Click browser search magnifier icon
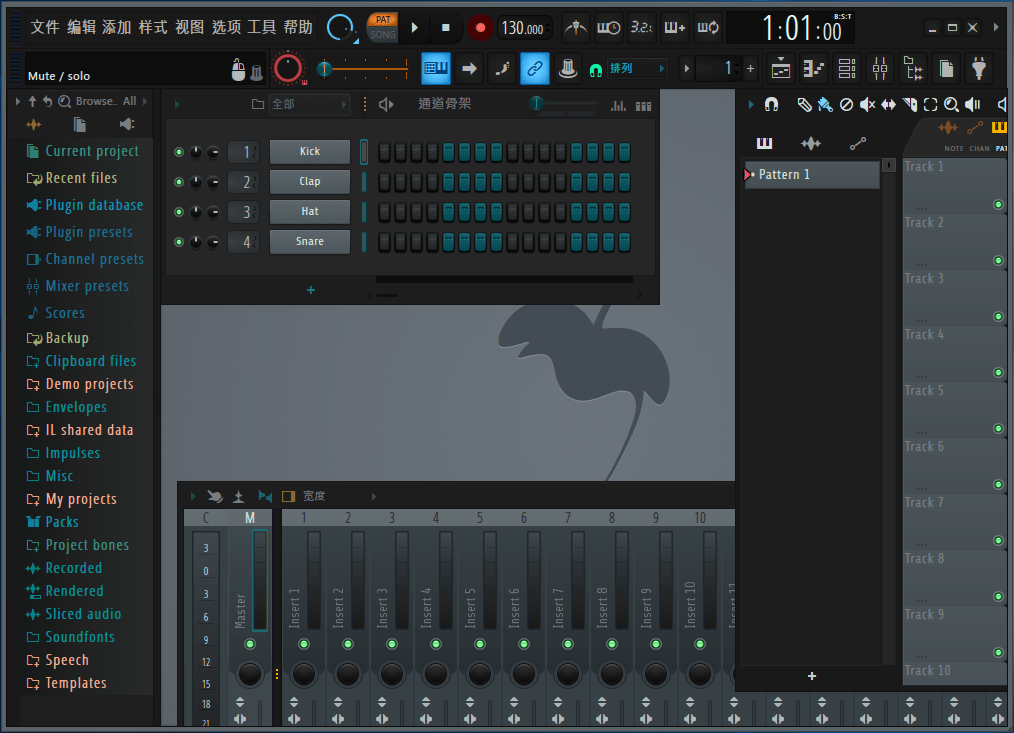Image resolution: width=1014 pixels, height=733 pixels. click(x=64, y=102)
